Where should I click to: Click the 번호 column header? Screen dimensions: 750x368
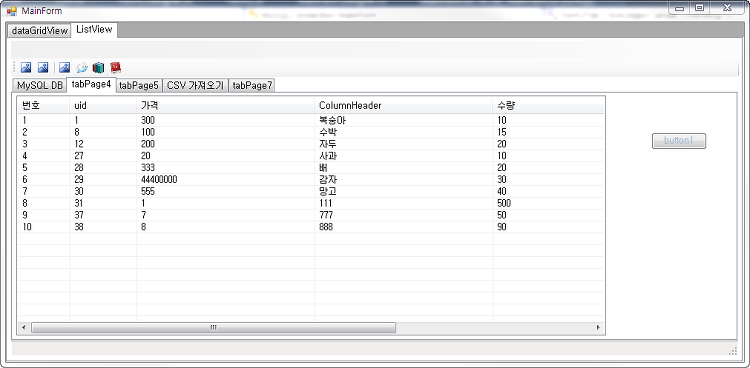(44, 106)
